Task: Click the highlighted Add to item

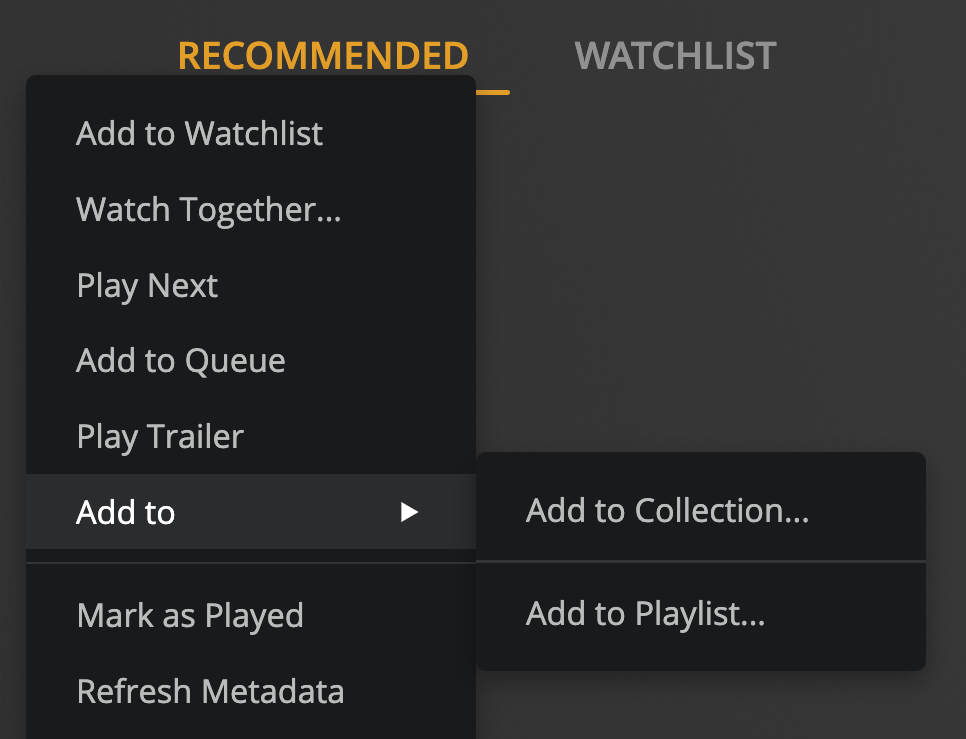Action: [251, 512]
